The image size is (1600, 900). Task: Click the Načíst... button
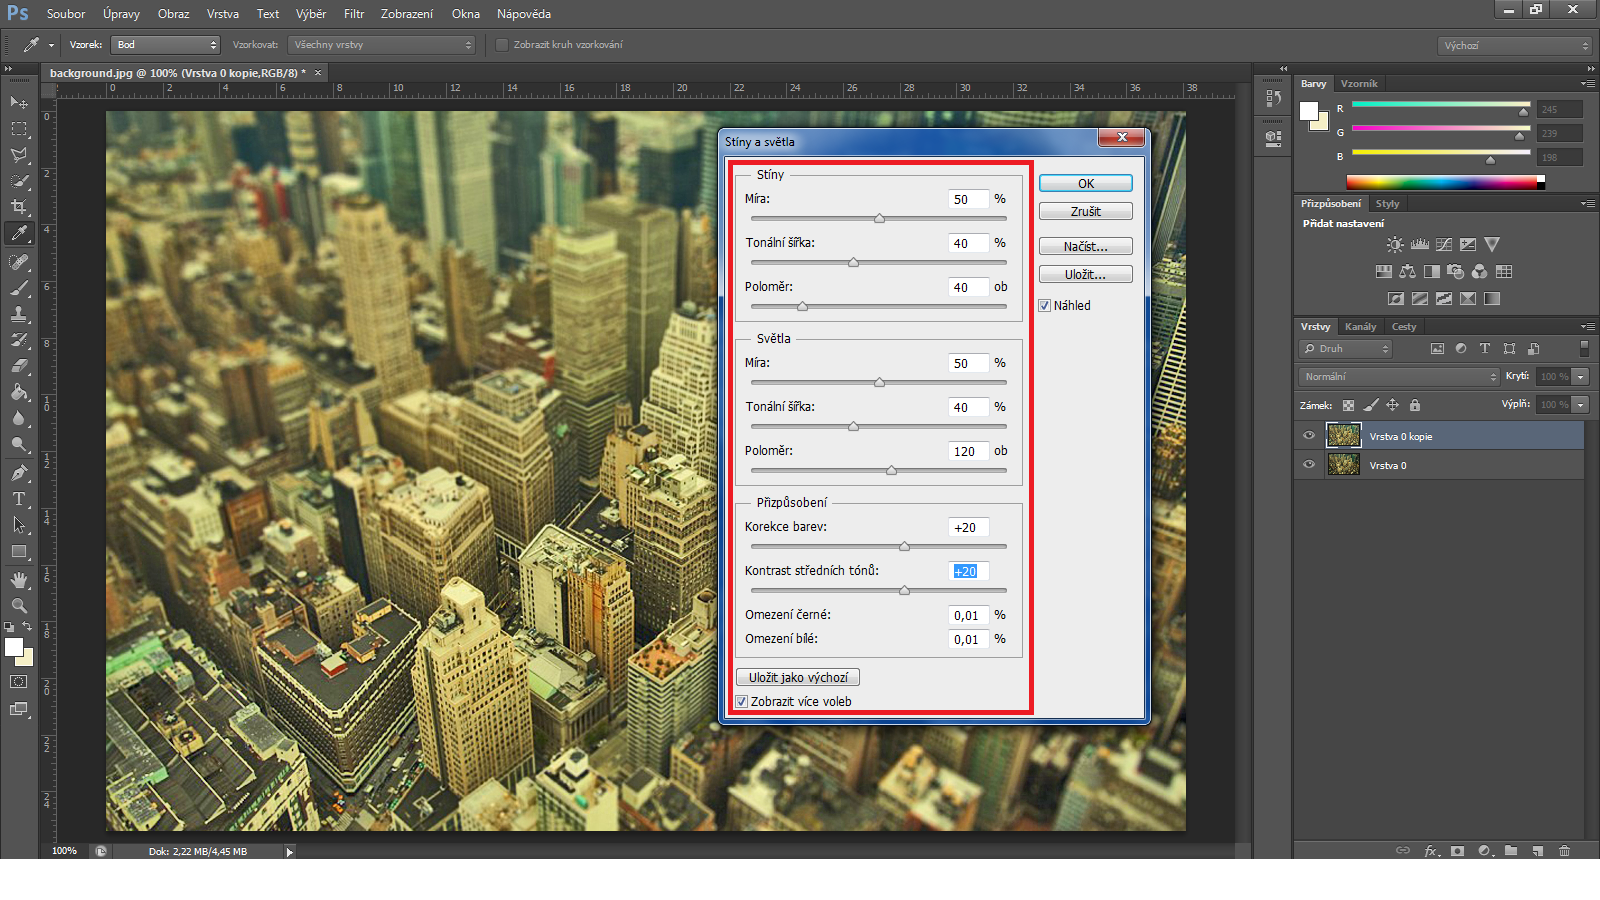(x=1086, y=247)
